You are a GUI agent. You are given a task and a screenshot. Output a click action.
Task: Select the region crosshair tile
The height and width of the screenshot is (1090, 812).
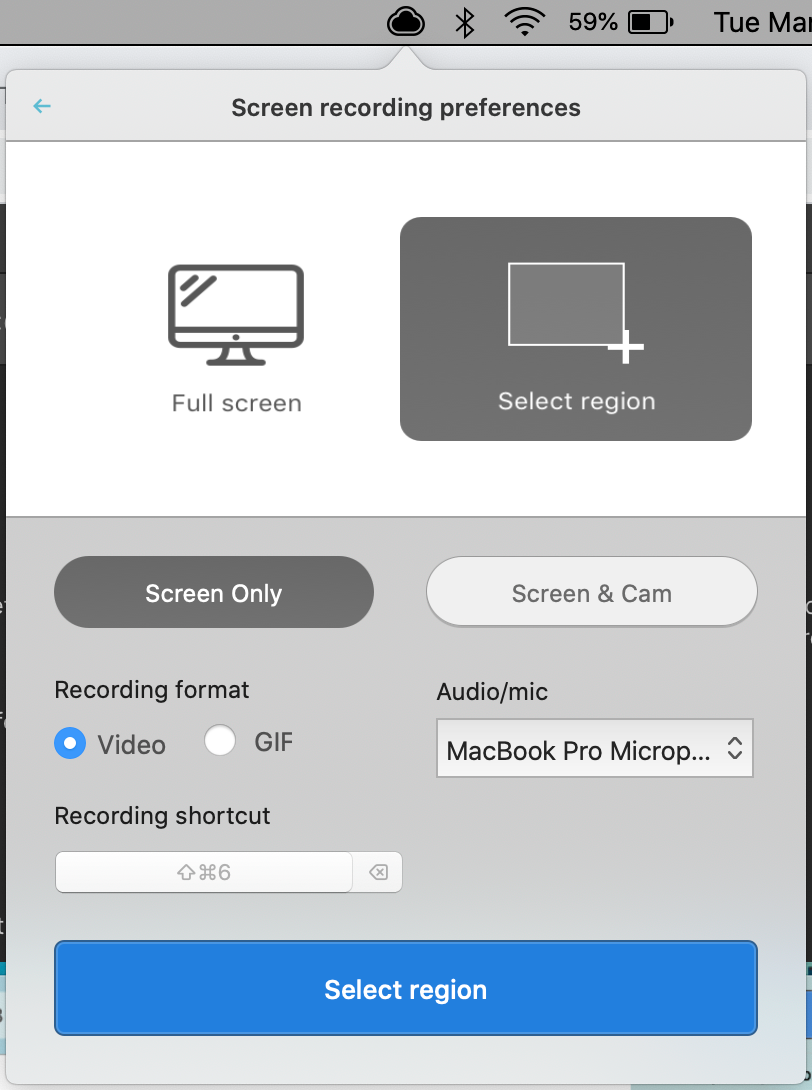click(576, 329)
